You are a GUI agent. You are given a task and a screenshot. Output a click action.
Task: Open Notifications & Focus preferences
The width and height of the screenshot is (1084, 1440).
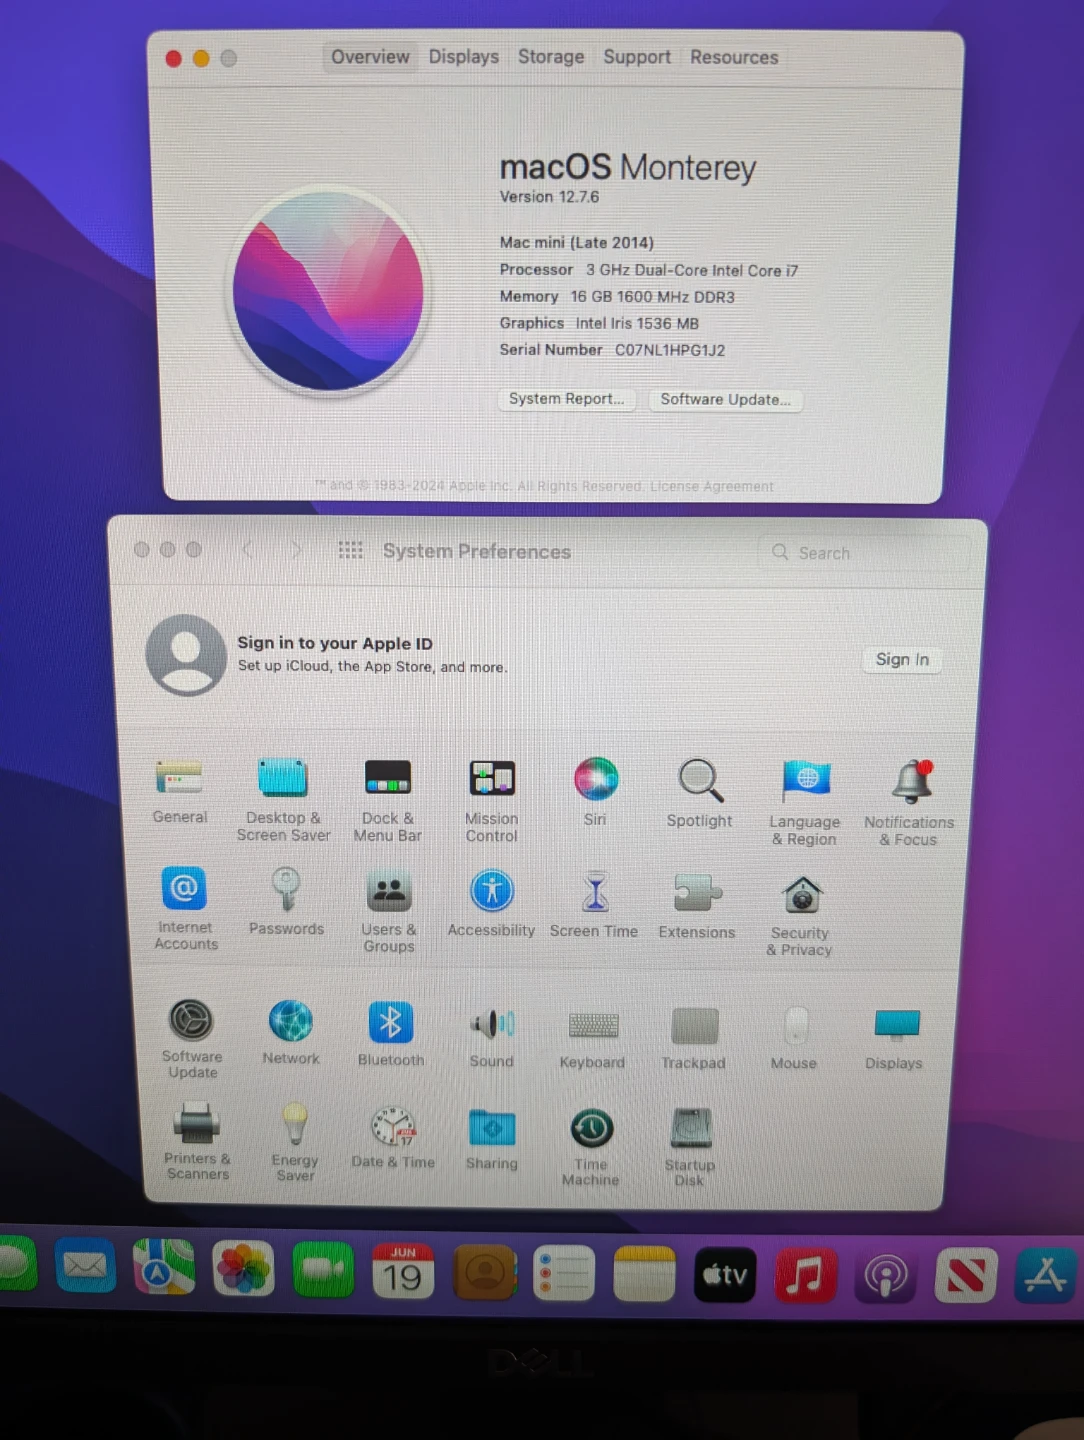click(x=911, y=782)
